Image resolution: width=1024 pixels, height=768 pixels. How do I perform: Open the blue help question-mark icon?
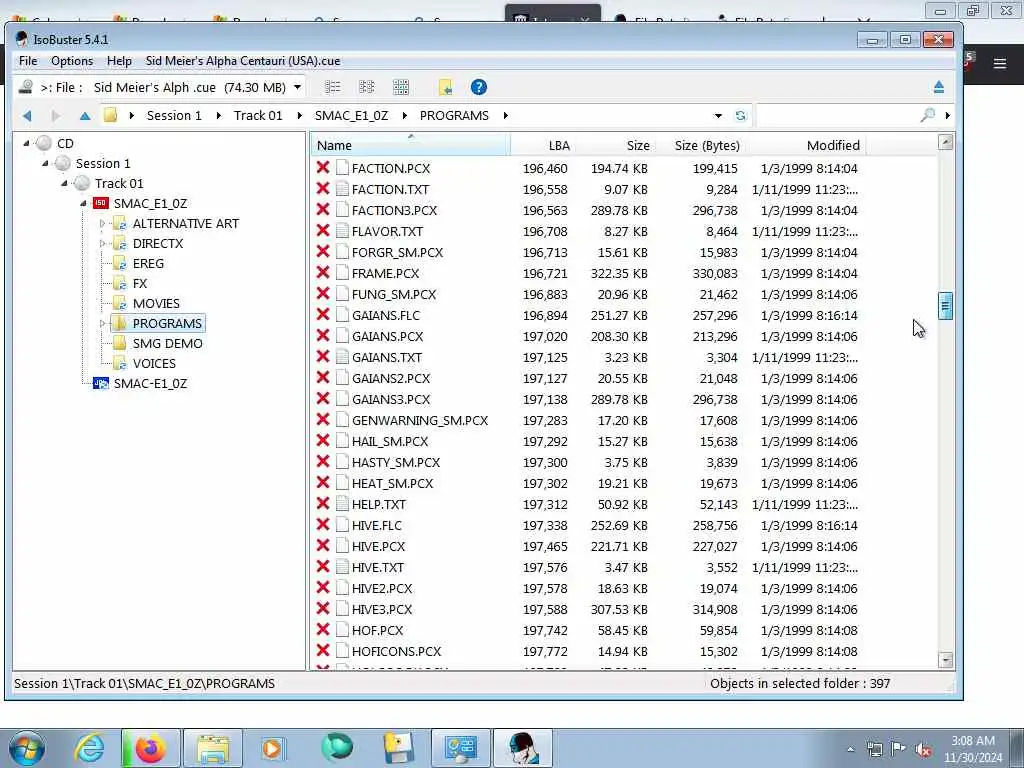coord(479,87)
